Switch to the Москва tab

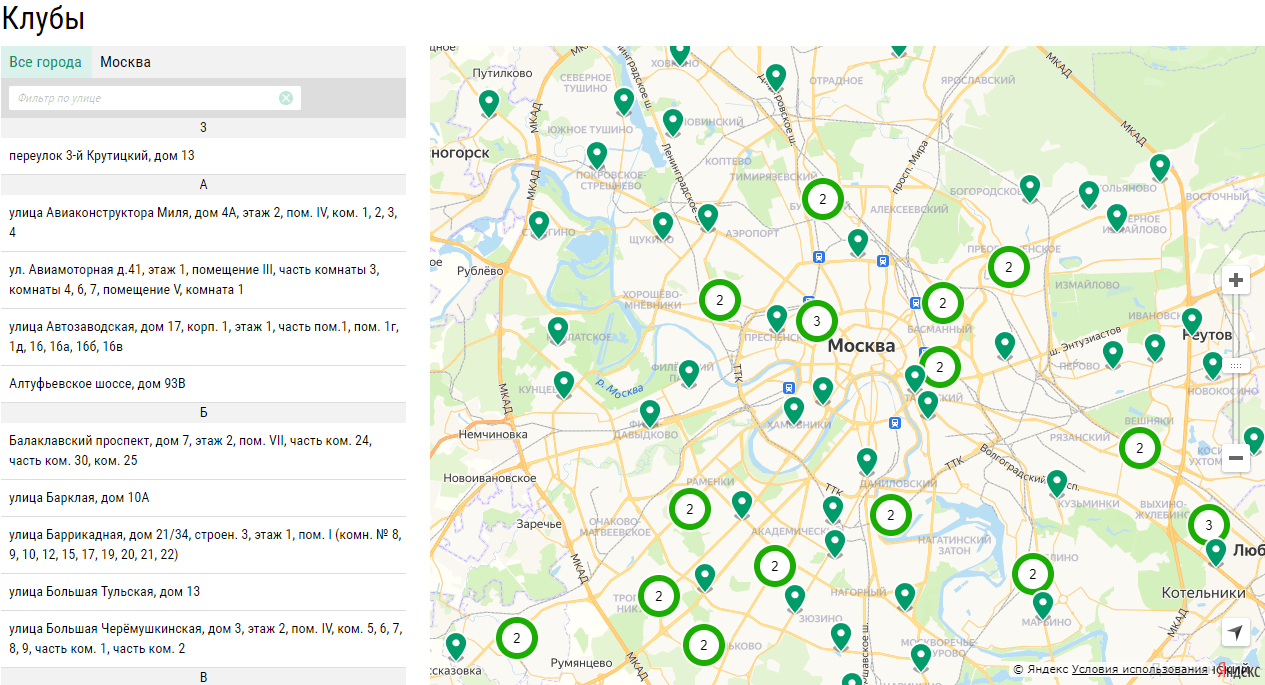coord(126,62)
